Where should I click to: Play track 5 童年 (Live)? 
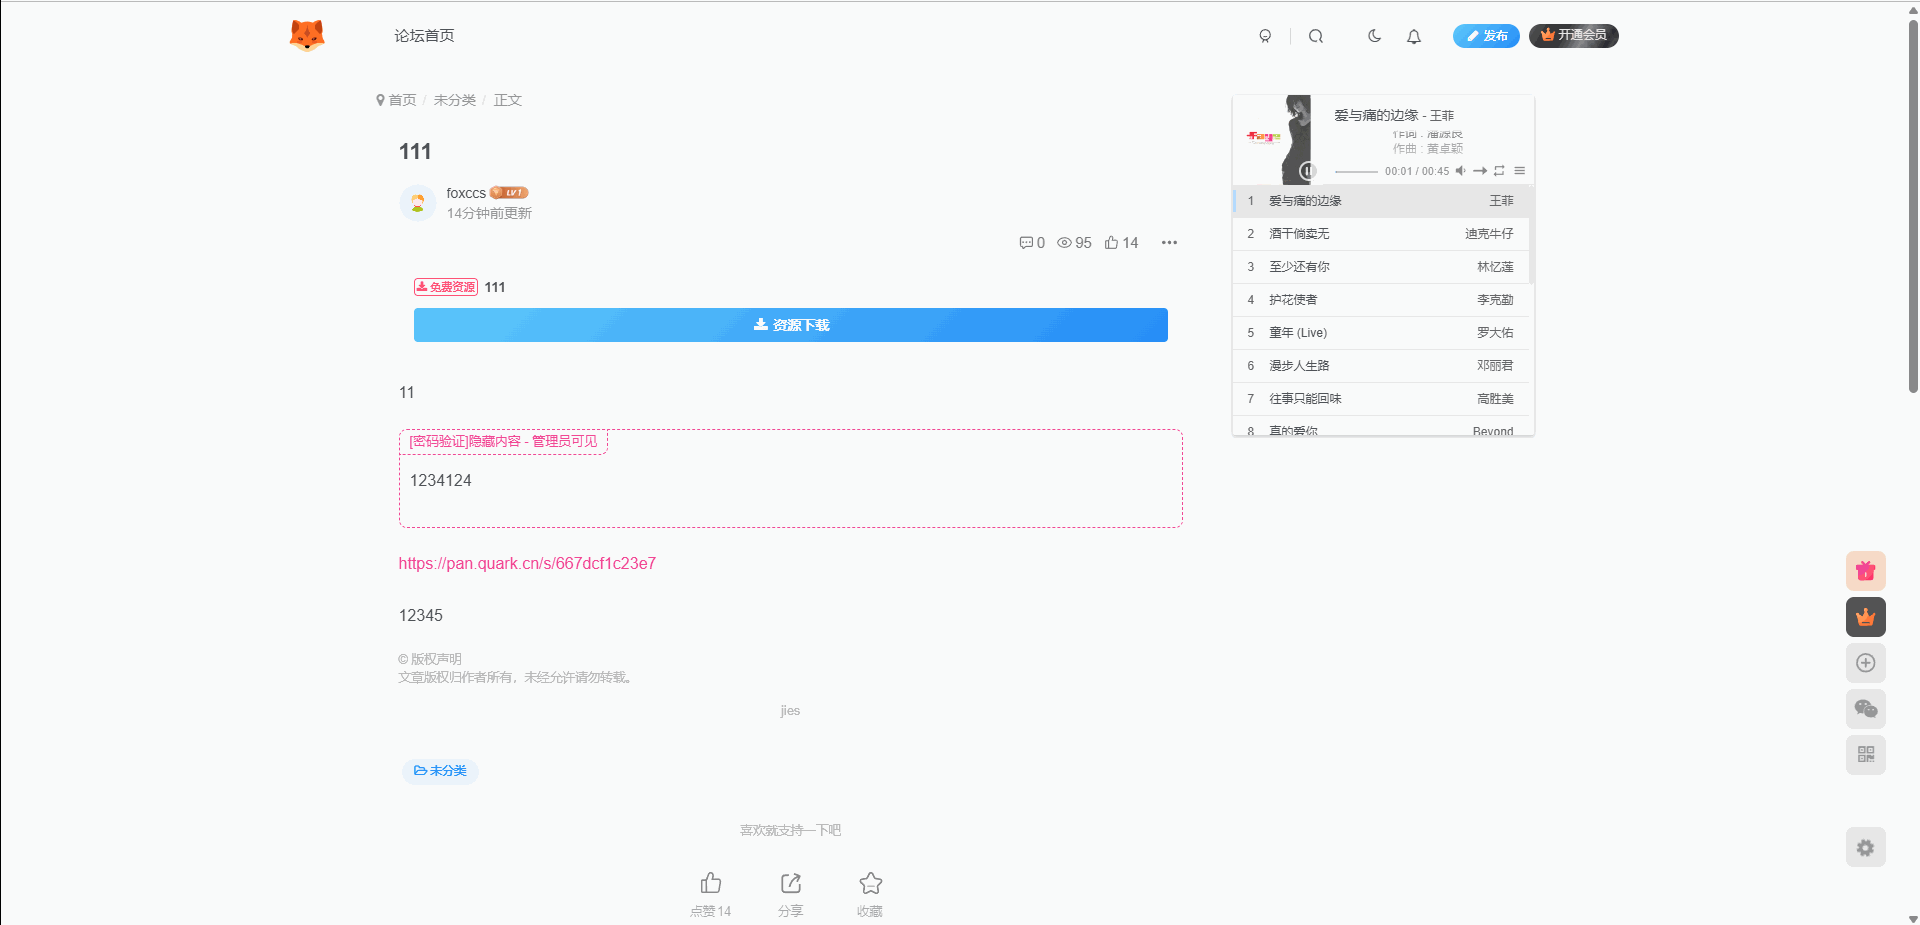pyautogui.click(x=1381, y=333)
